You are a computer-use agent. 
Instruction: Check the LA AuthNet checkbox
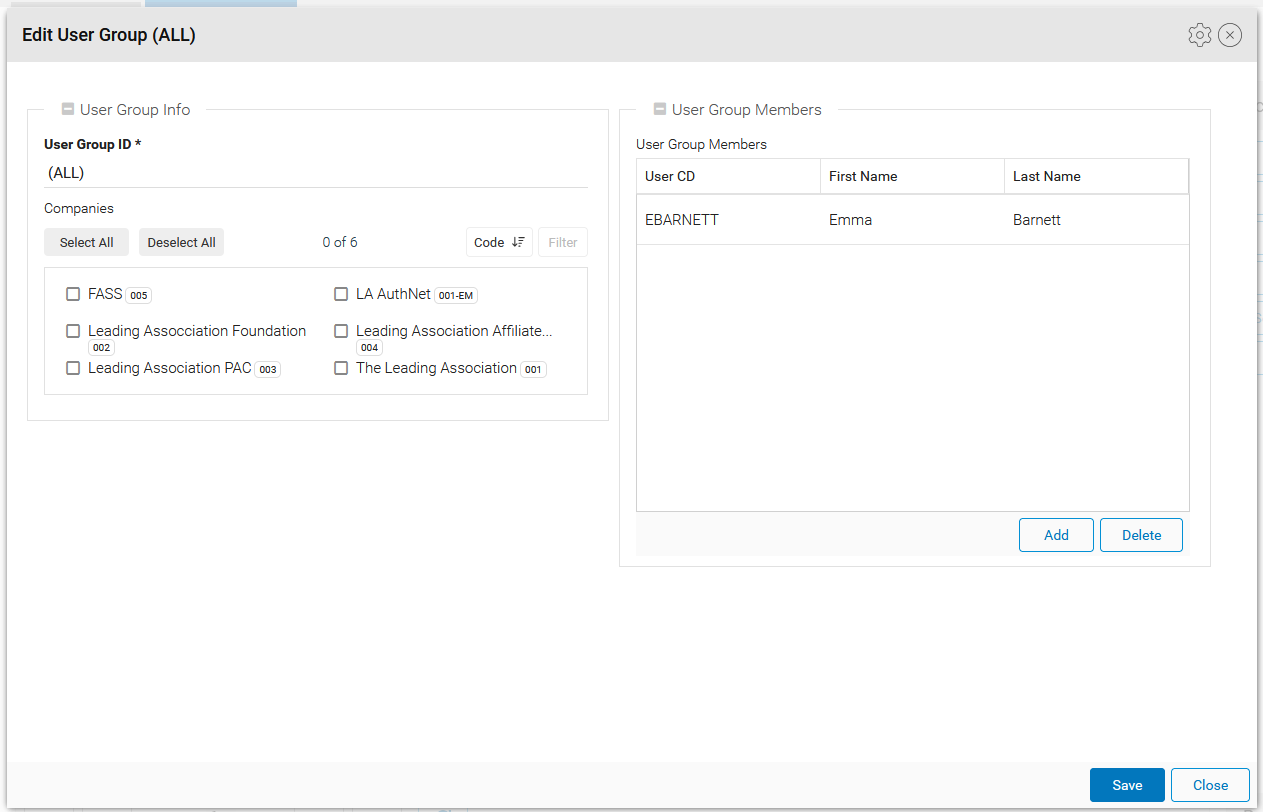click(341, 294)
